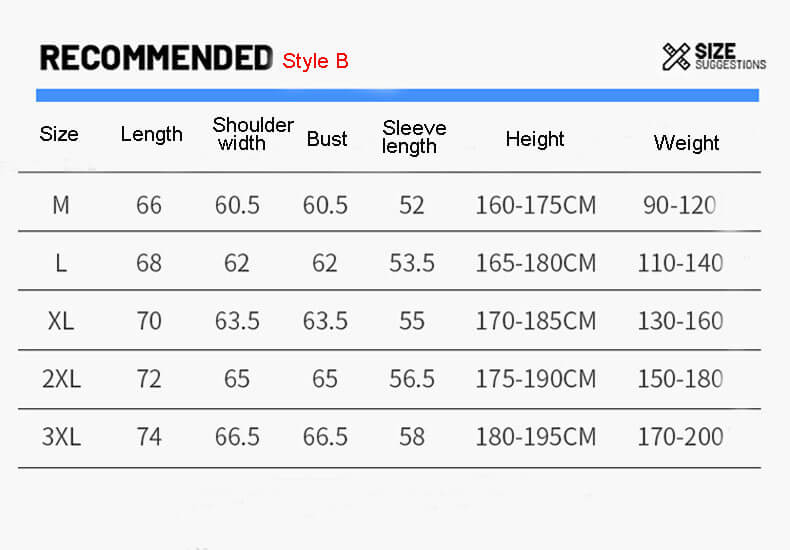Click the red Style B label
Viewport: 790px width, 550px height.
[315, 60]
